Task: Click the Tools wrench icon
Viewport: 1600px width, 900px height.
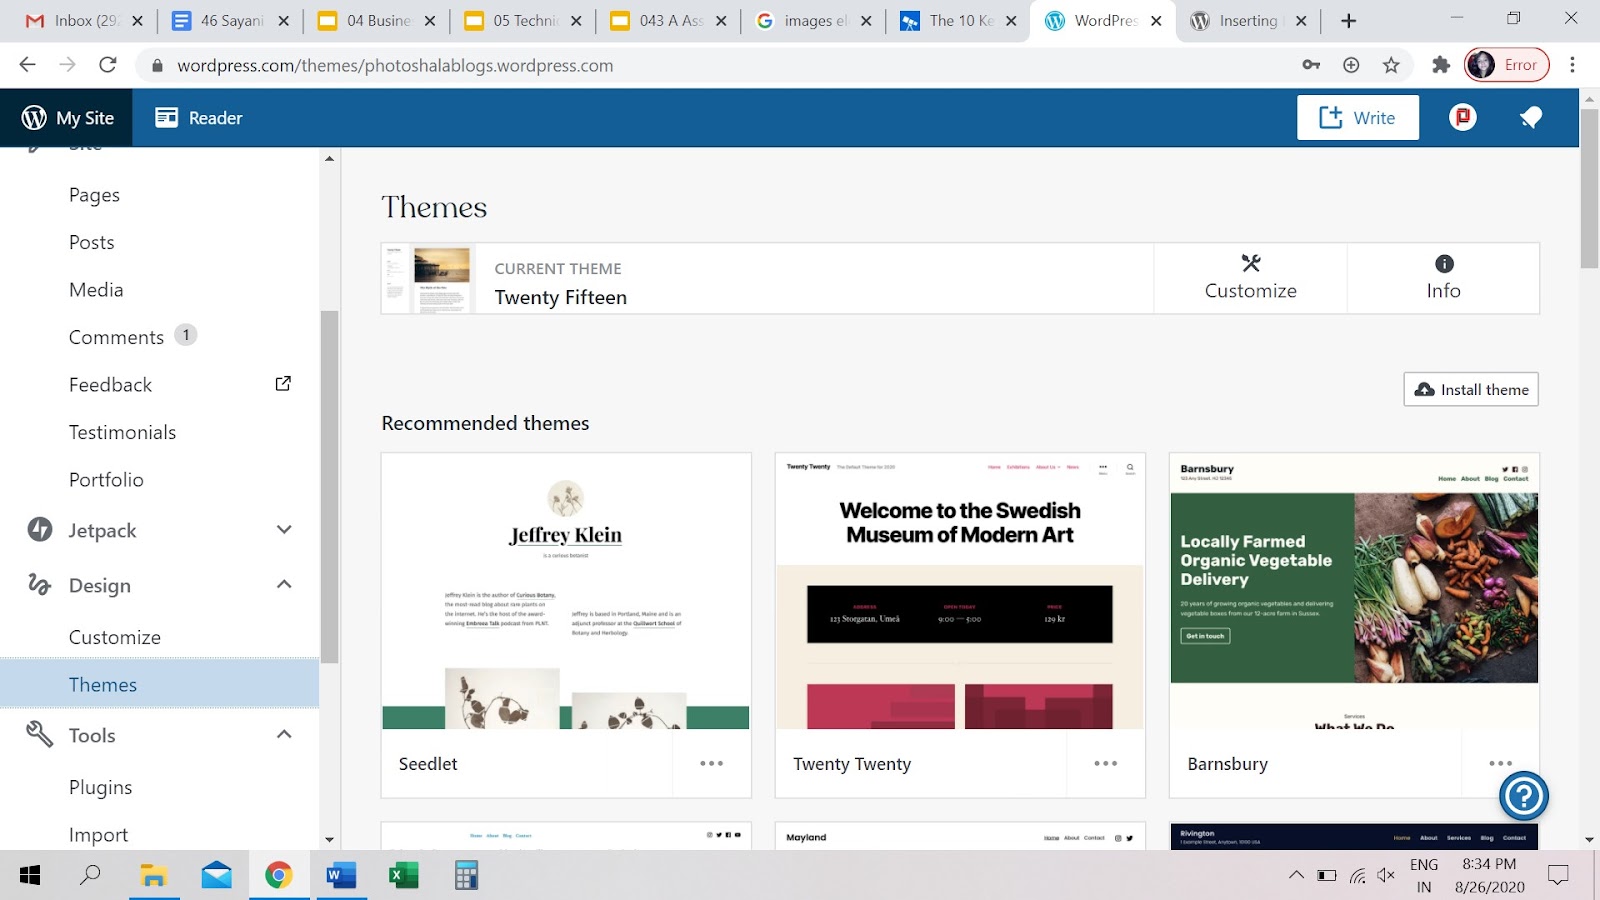Action: [39, 734]
